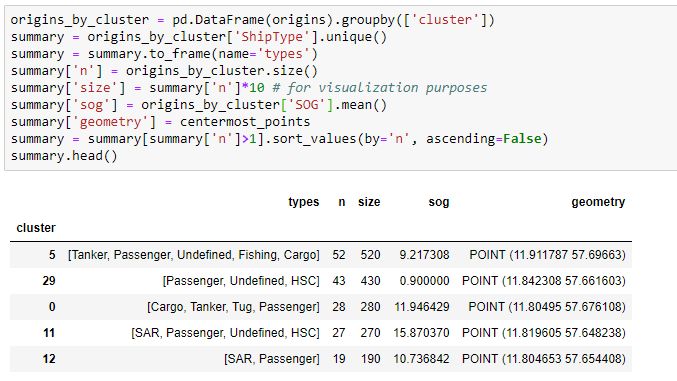Select the row index for cluster 11
The image size is (677, 381).
49,333
